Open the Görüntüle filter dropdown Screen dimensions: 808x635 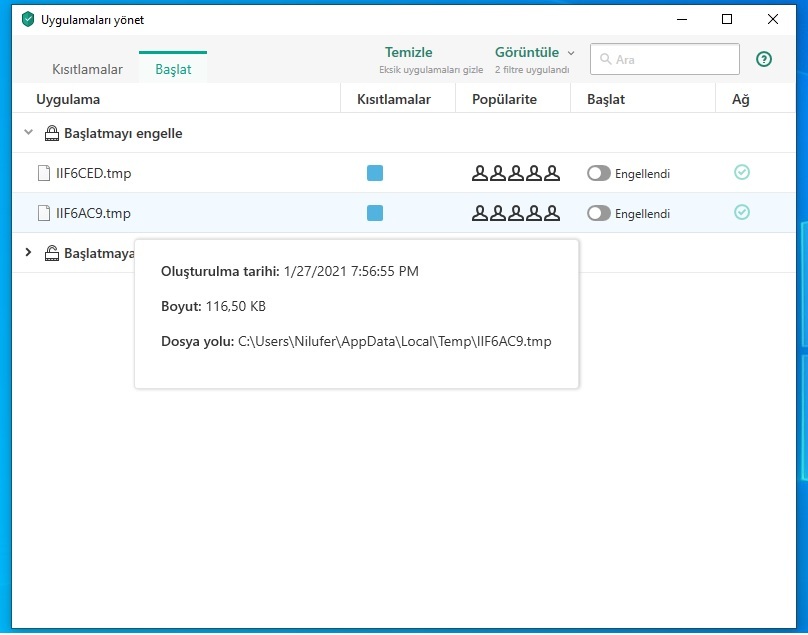534,53
